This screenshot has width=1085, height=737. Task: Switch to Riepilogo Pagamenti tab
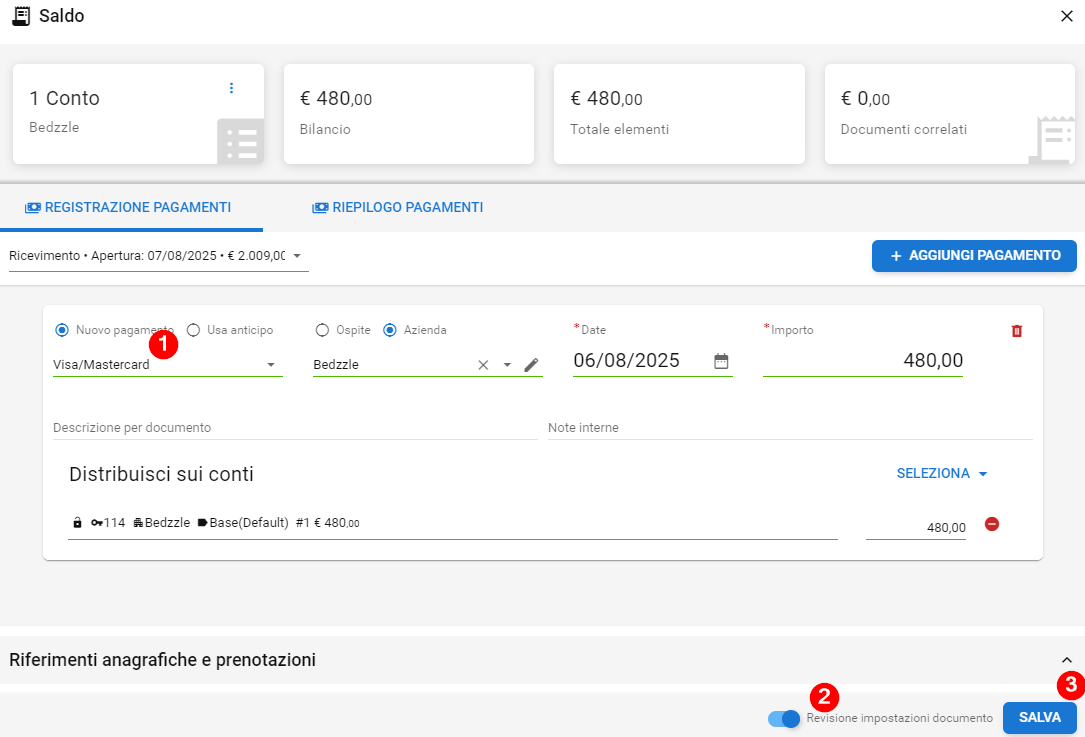pyautogui.click(x=397, y=207)
